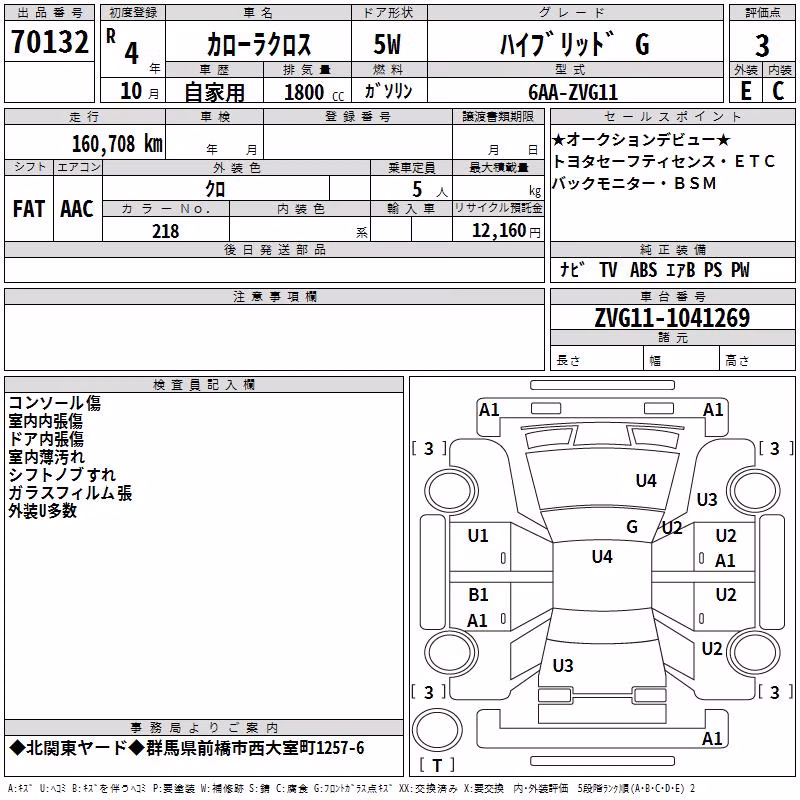Select lot number 70132
800x800 pixels.
click(x=49, y=42)
